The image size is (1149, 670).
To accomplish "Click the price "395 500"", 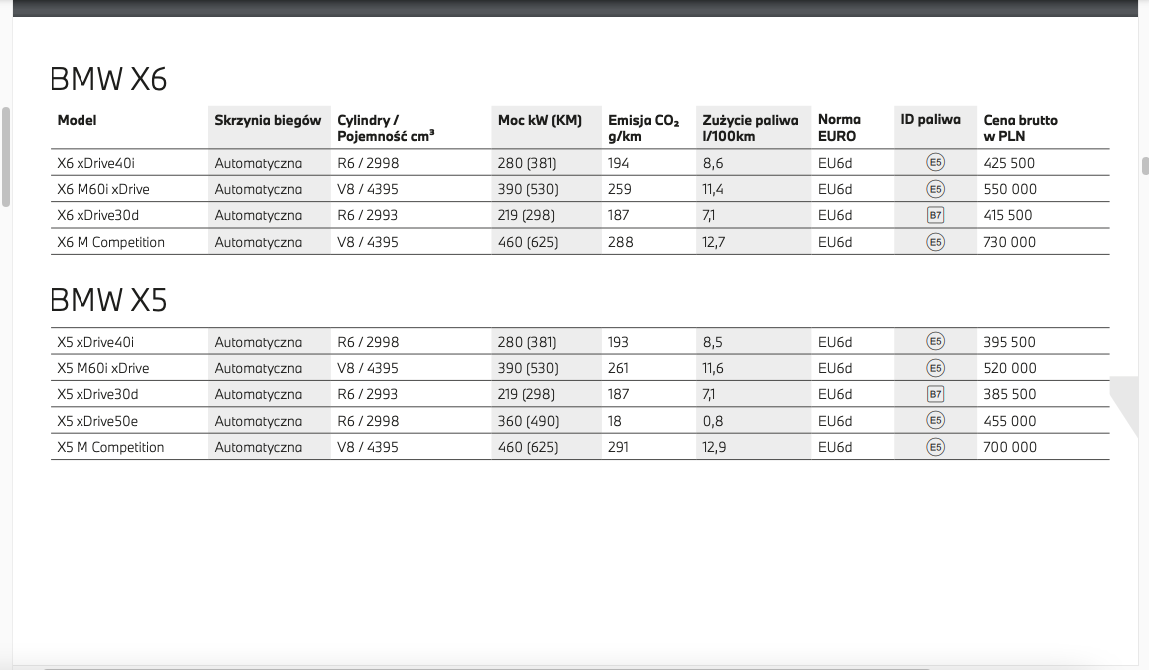I will (x=1010, y=342).
